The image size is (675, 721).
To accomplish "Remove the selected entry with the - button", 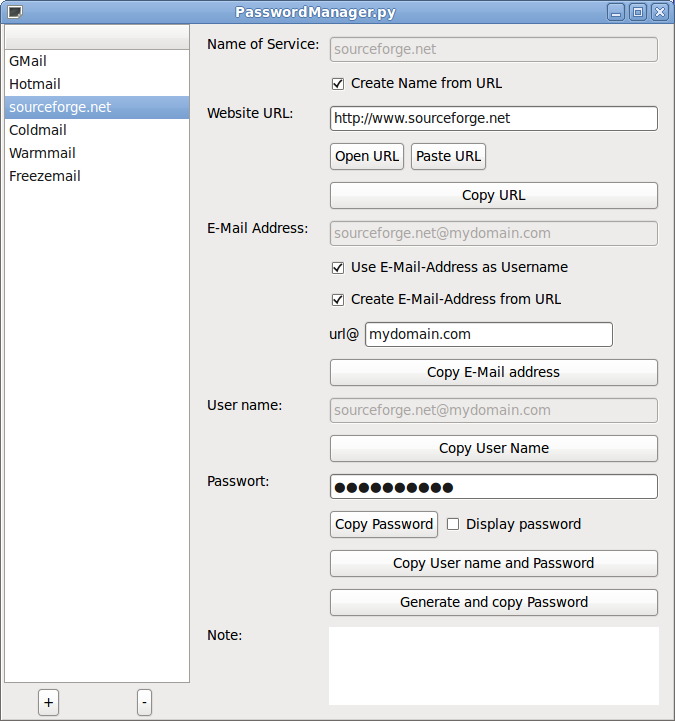I will click(144, 702).
